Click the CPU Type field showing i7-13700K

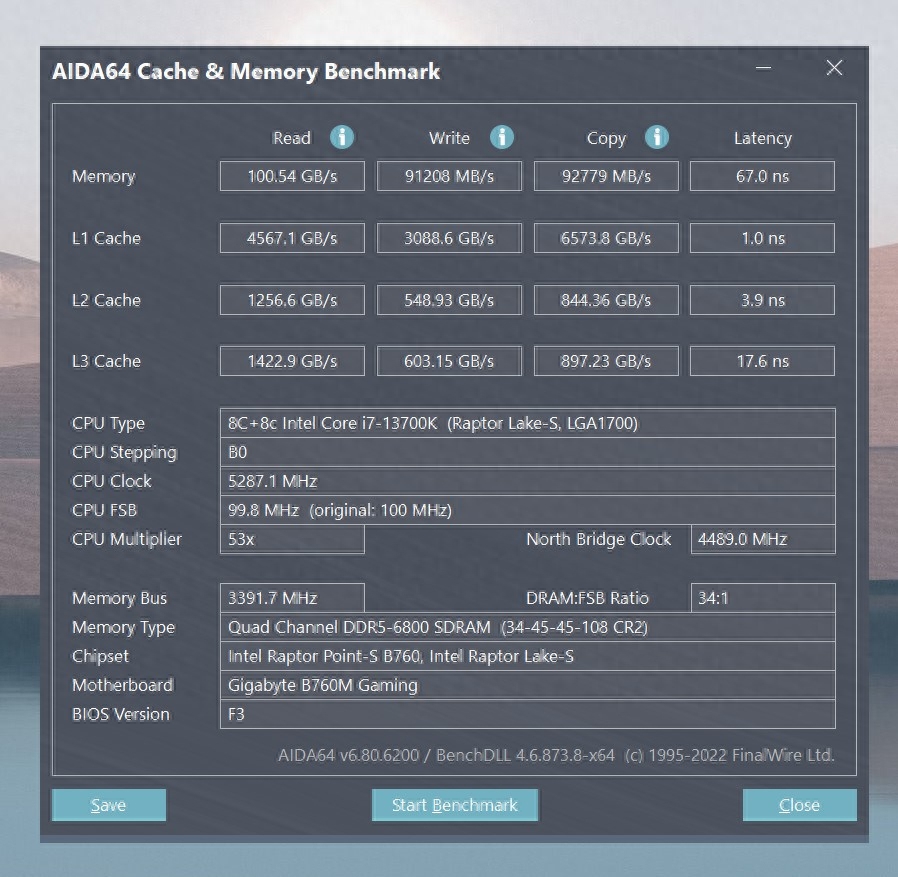coord(527,423)
